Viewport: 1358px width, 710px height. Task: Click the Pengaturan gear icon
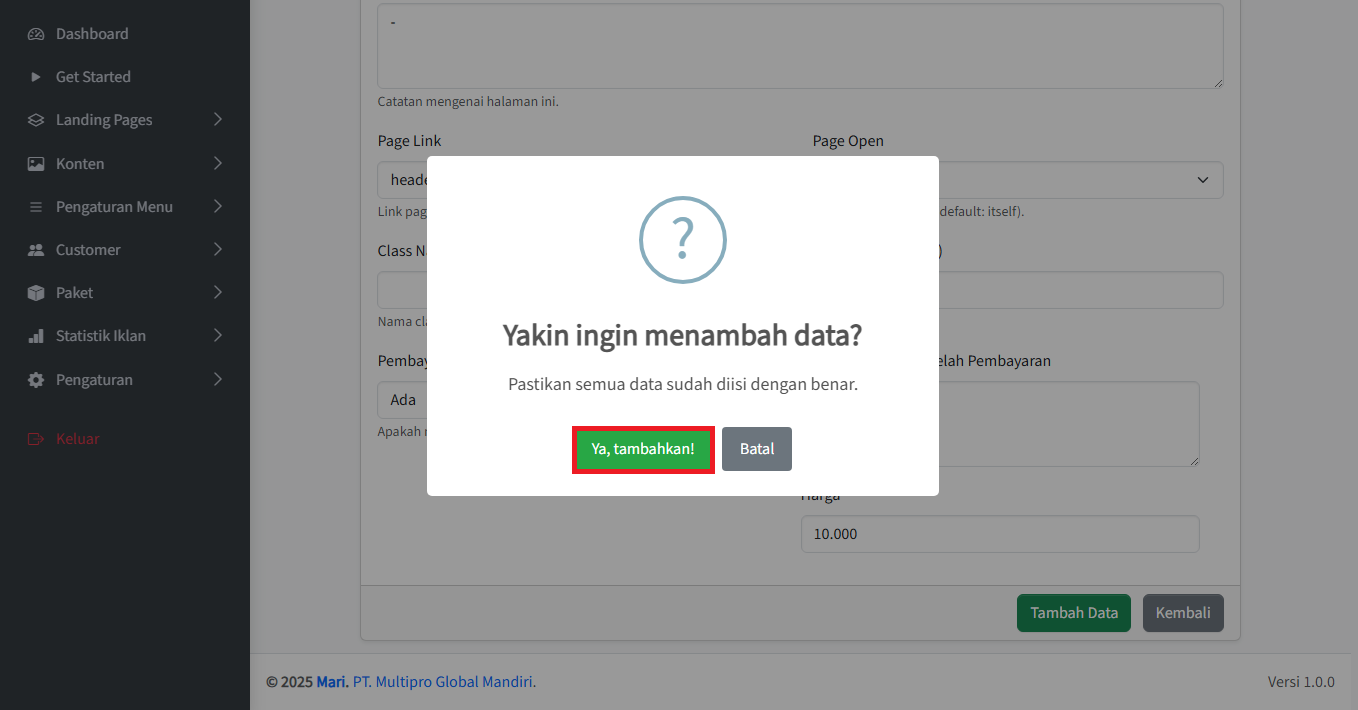tap(36, 380)
